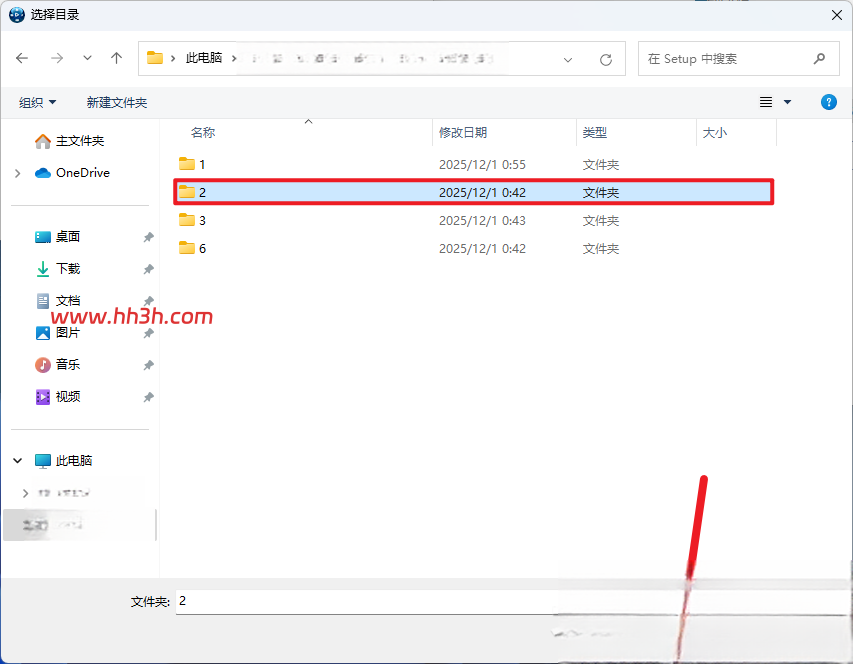Sort by 修改日期 column header

[x=463, y=133]
